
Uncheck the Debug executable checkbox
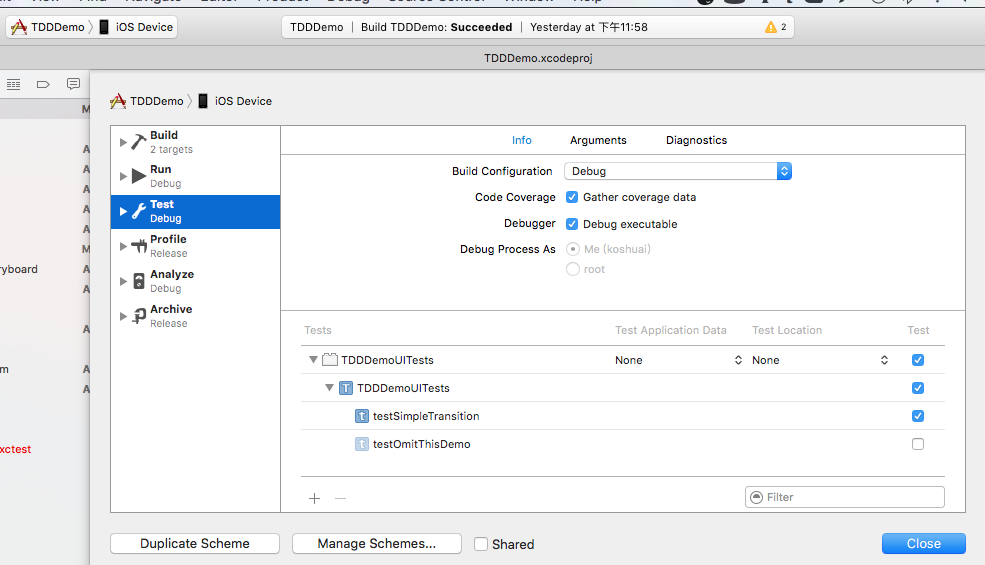coord(572,224)
